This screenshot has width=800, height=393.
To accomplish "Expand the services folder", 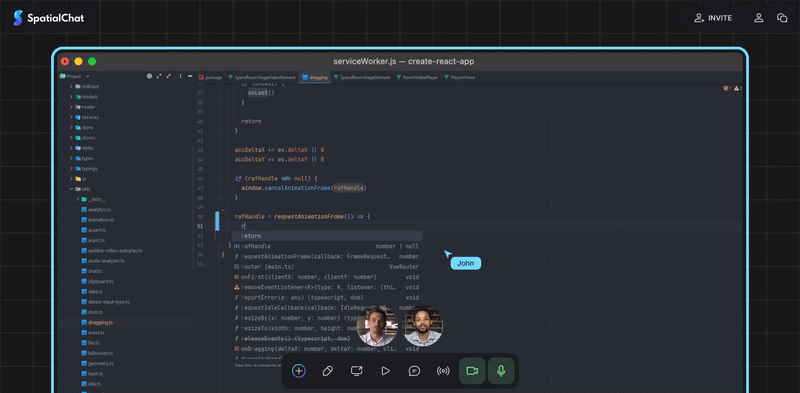I will [x=71, y=117].
